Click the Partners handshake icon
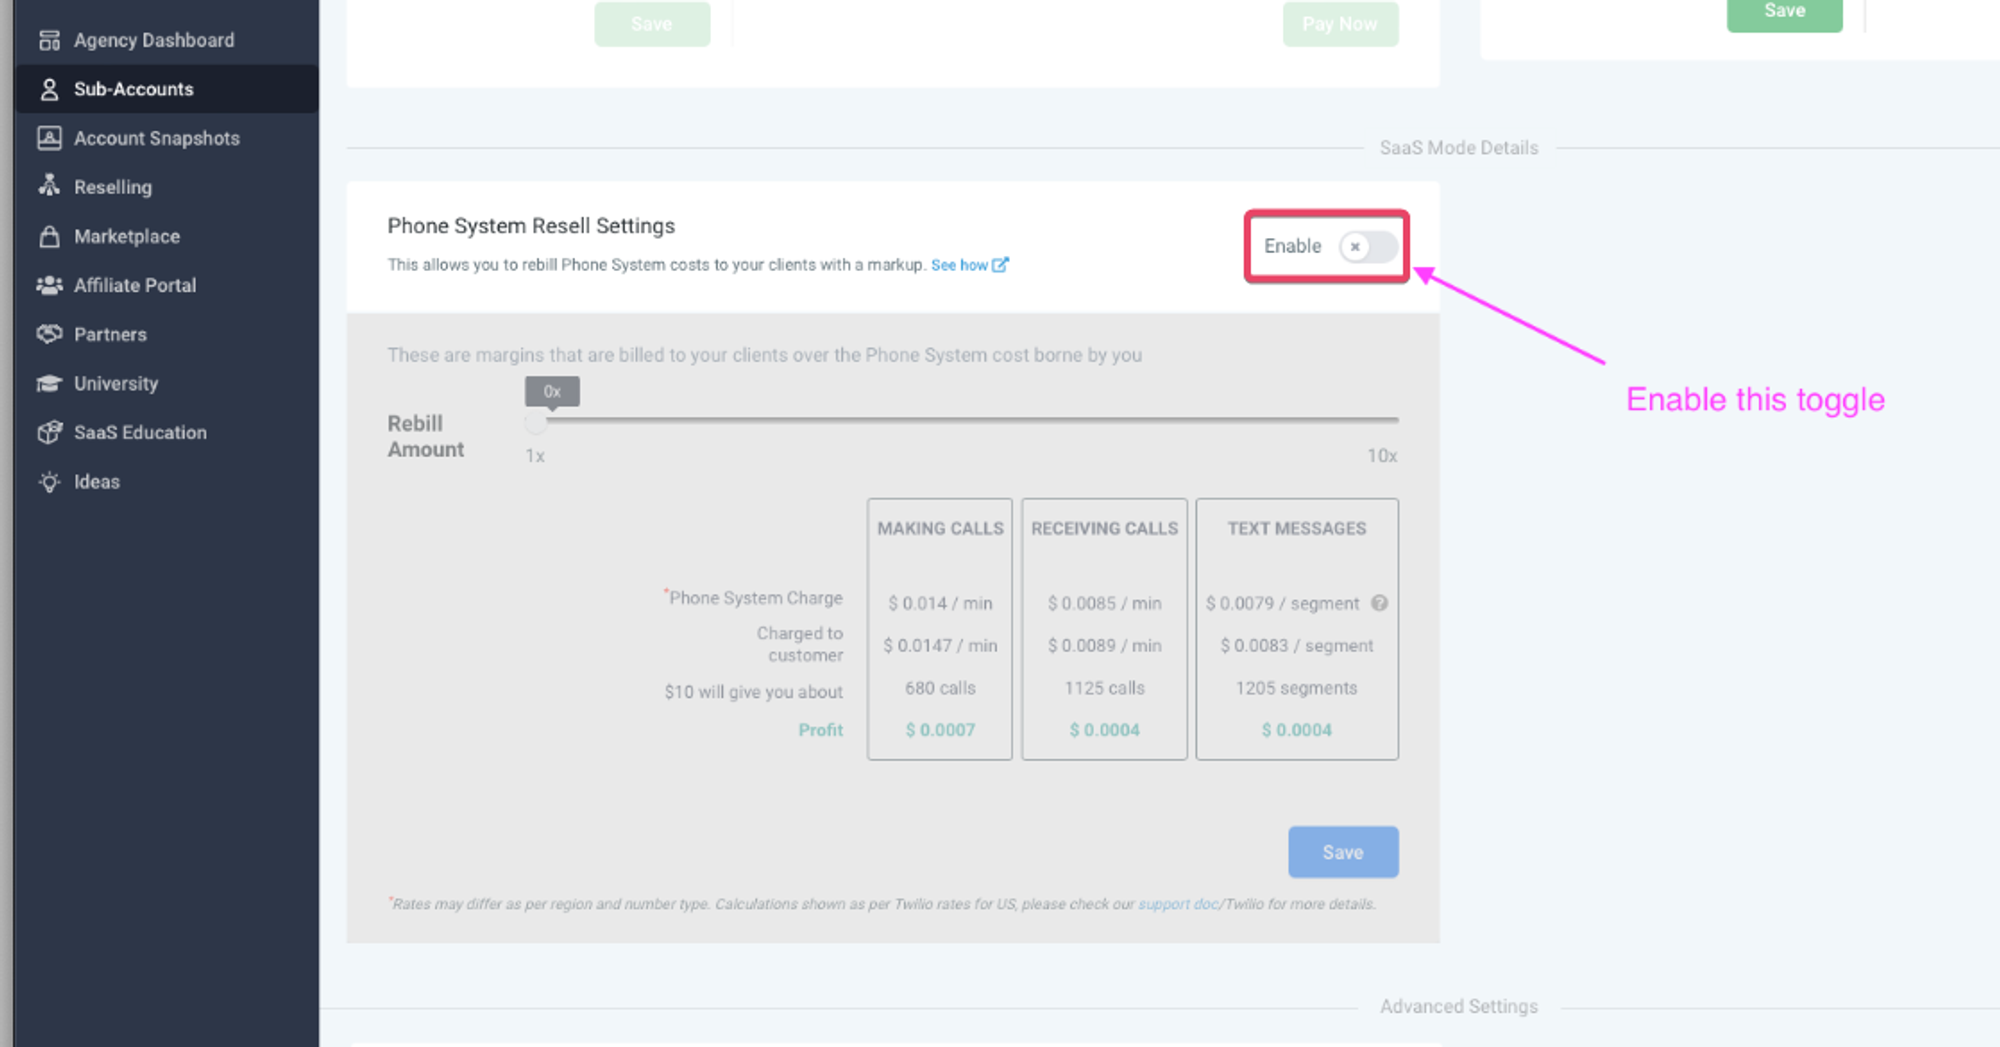Image resolution: width=2000 pixels, height=1047 pixels. point(49,334)
